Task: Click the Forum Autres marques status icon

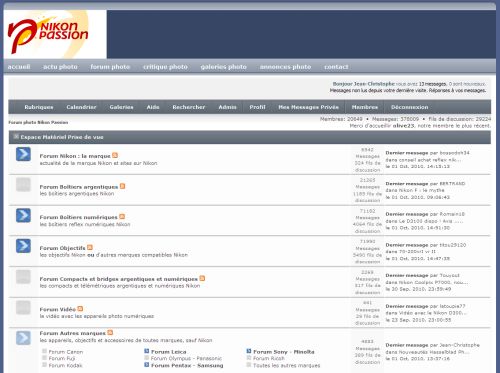Action: [x=23, y=338]
